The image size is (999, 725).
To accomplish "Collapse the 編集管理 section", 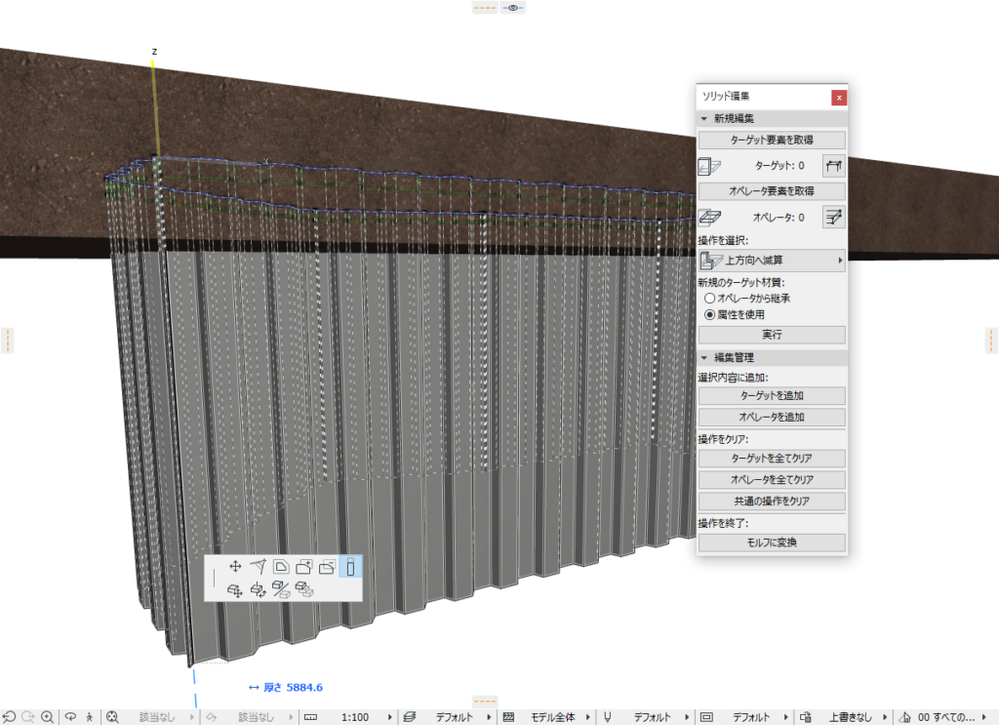I will 704,357.
